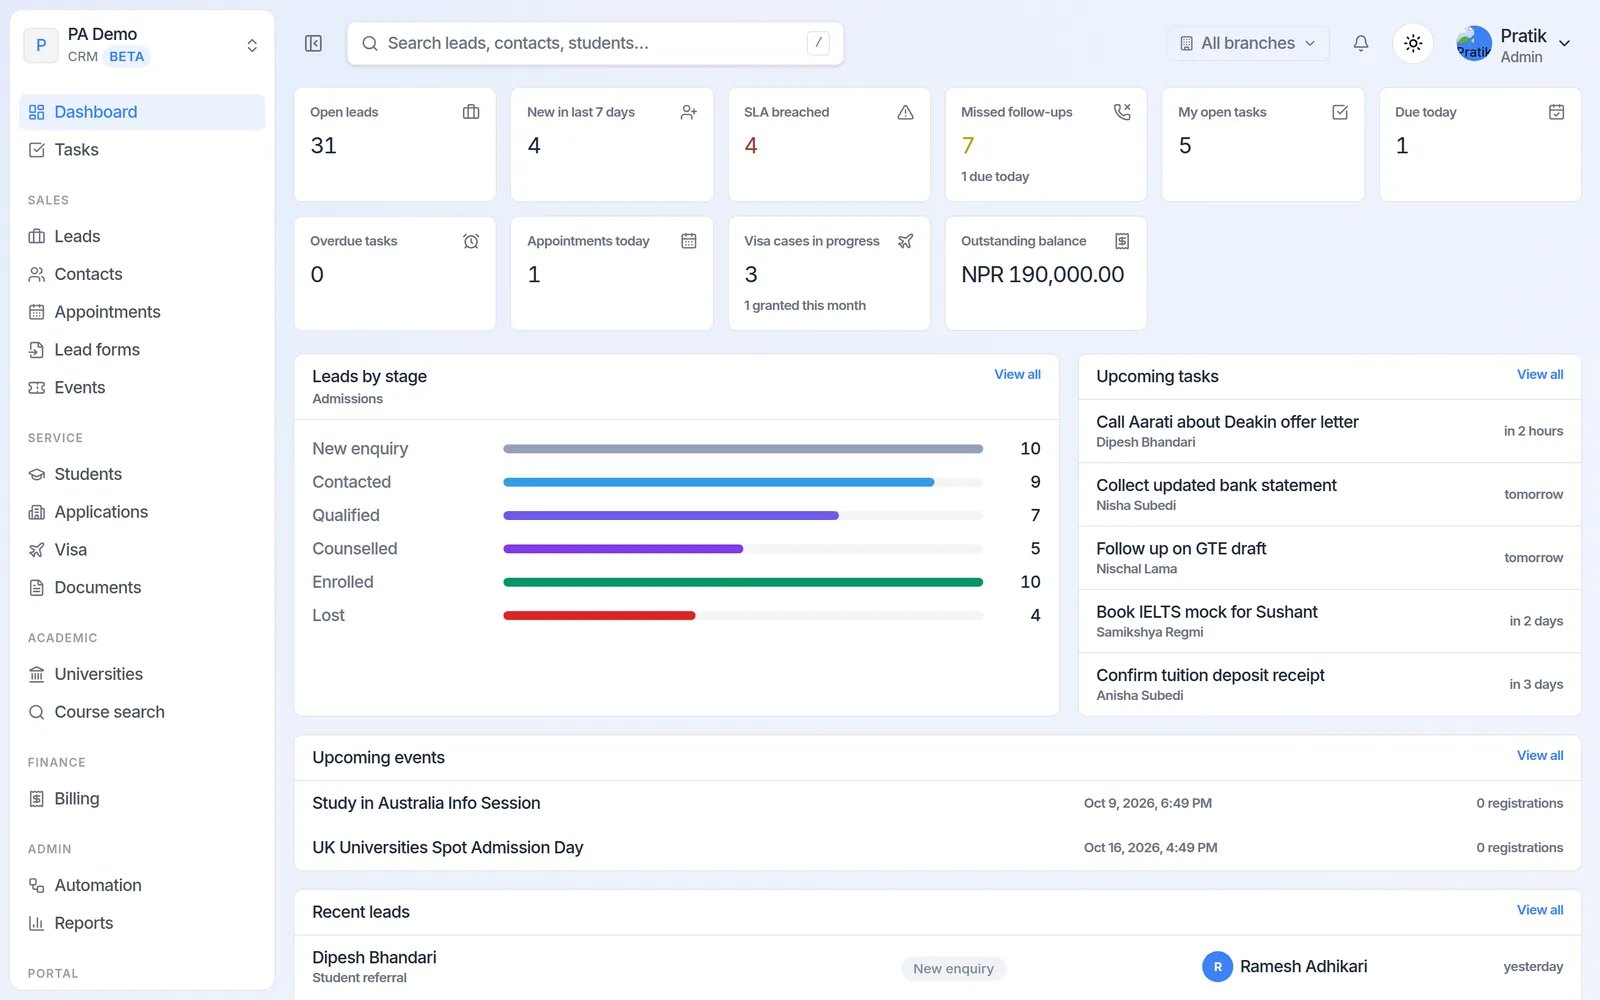Click the briefcase icon on Open leads card
Image resolution: width=1600 pixels, height=1000 pixels.
(471, 112)
